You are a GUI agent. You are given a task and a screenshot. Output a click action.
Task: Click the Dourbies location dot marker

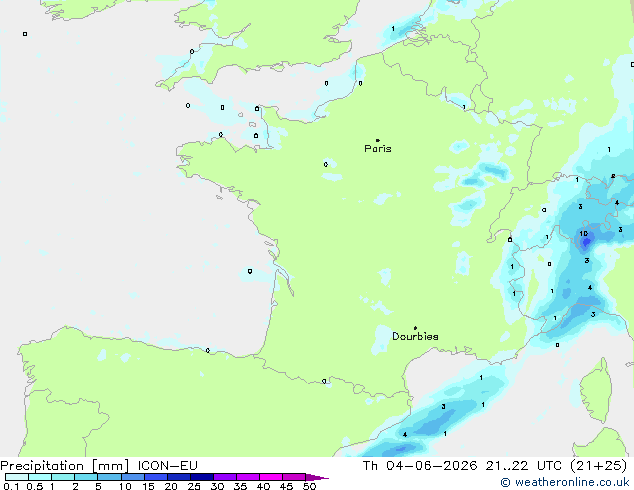coord(415,328)
